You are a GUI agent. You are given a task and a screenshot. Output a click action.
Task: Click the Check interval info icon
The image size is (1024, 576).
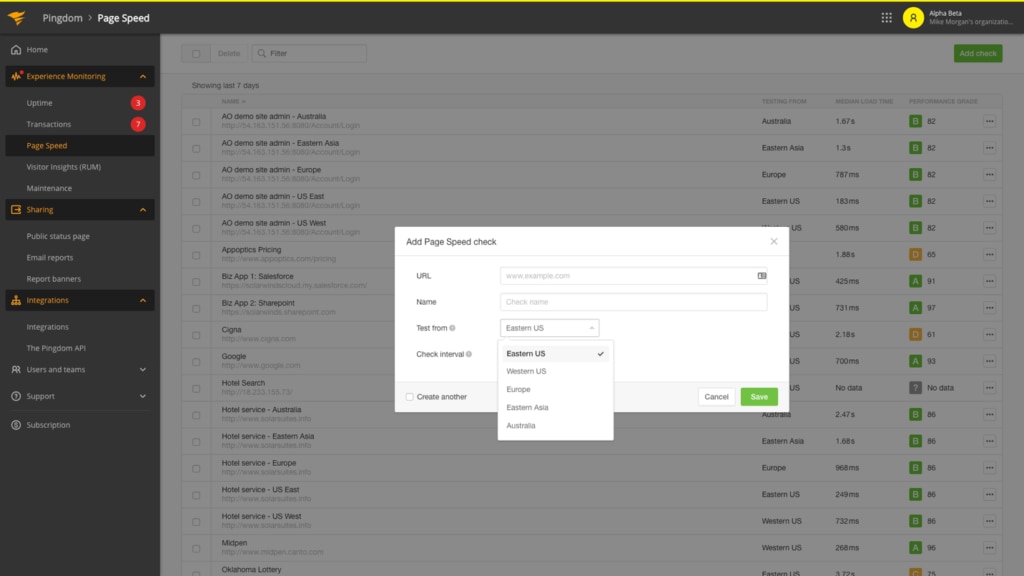(469, 355)
